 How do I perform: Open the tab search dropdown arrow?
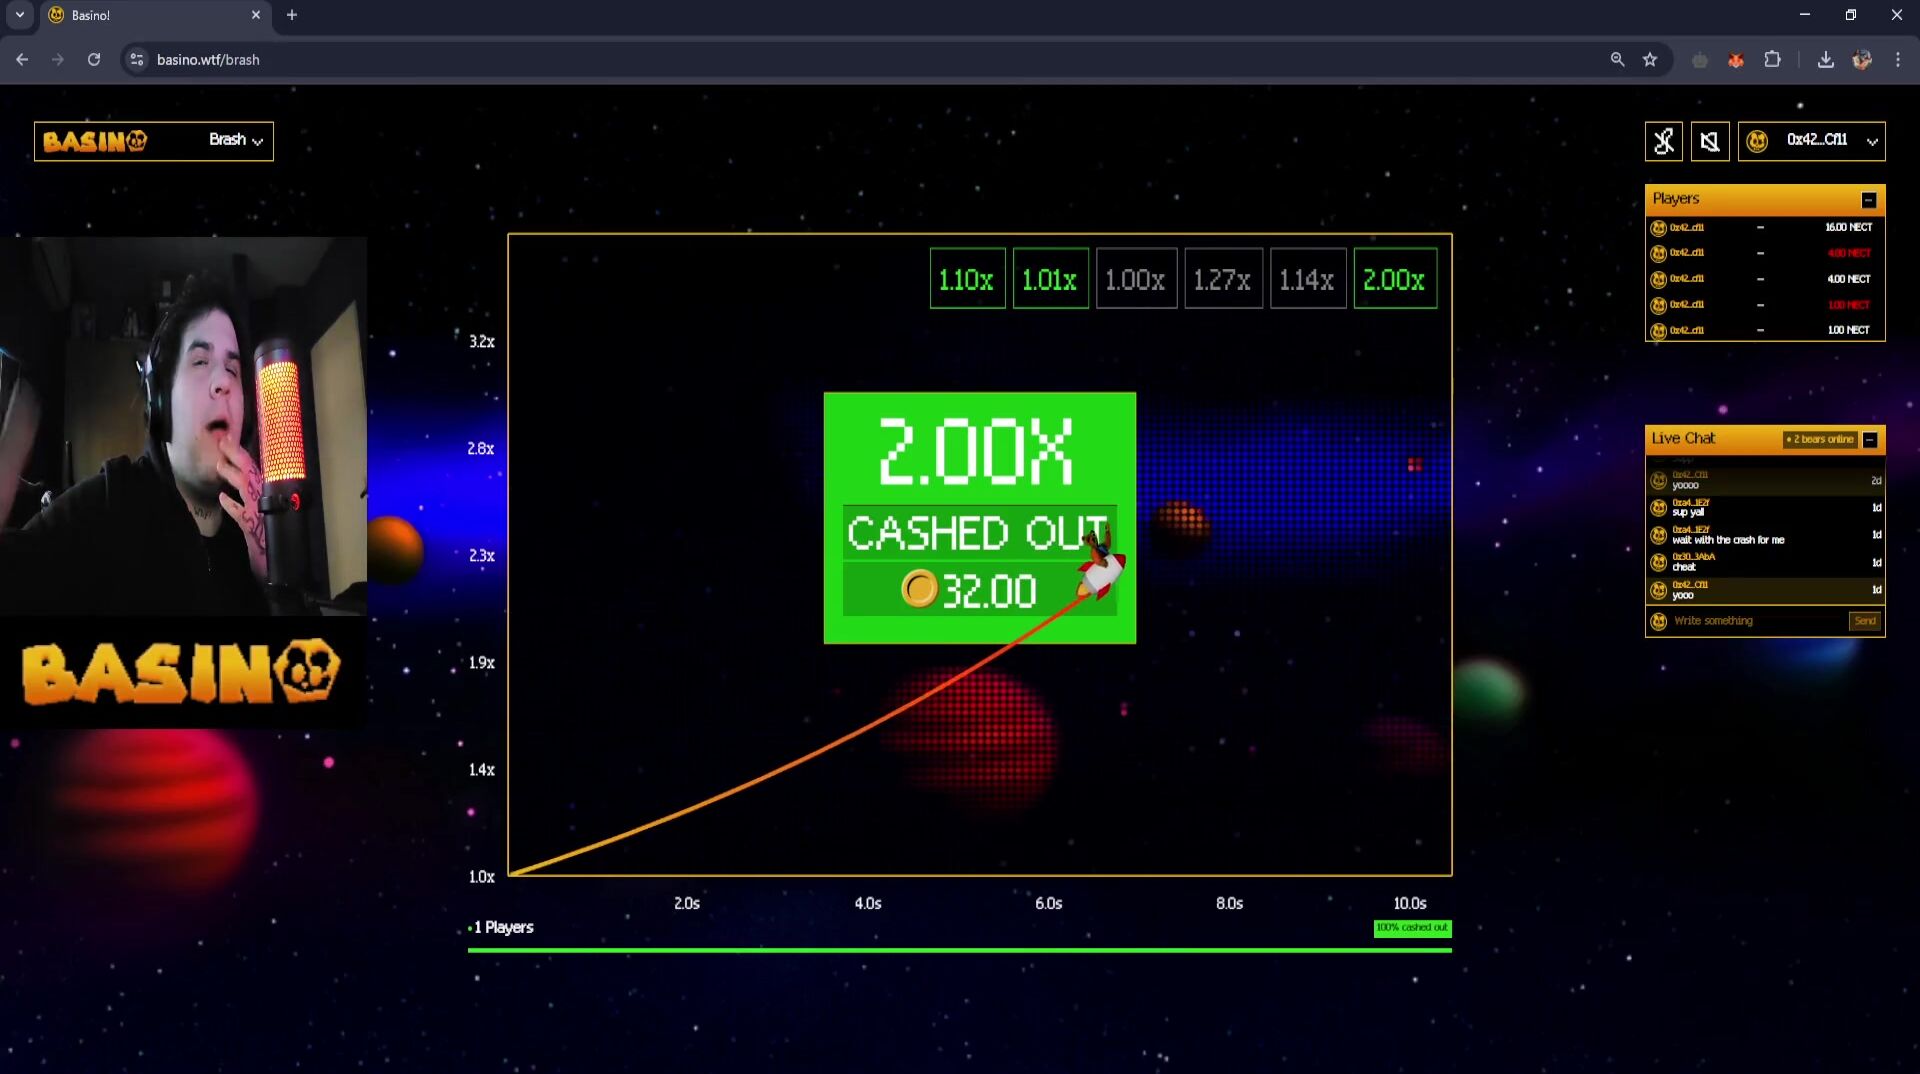click(x=19, y=15)
